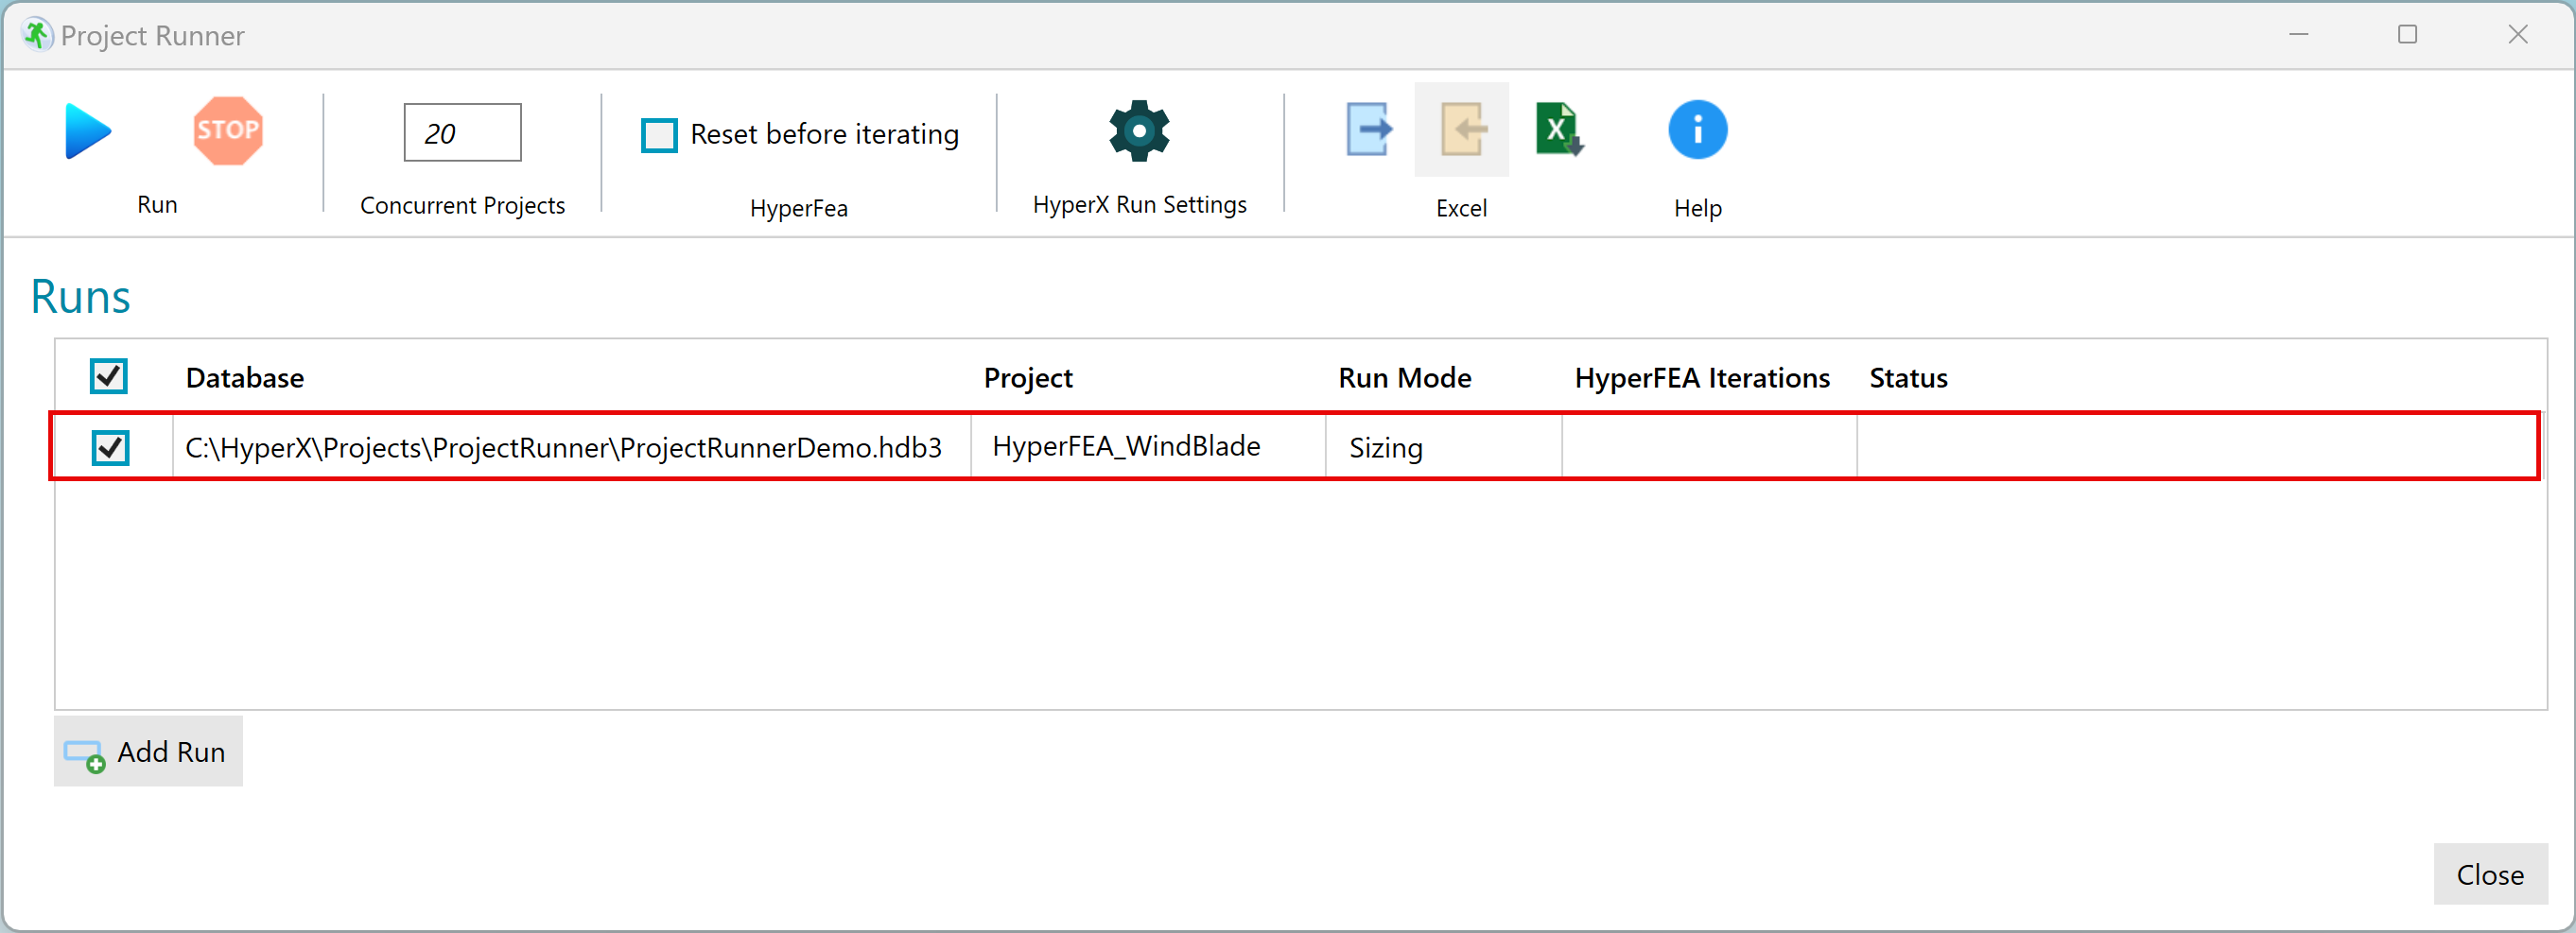Viewport: 2576px width, 933px height.
Task: Click the Database column header
Action: click(245, 378)
